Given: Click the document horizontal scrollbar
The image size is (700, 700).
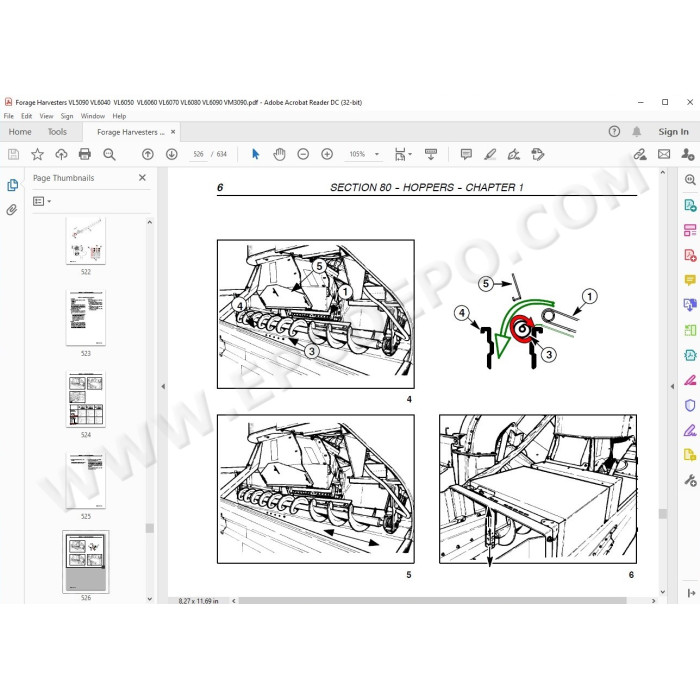Looking at the screenshot, I should tap(432, 601).
